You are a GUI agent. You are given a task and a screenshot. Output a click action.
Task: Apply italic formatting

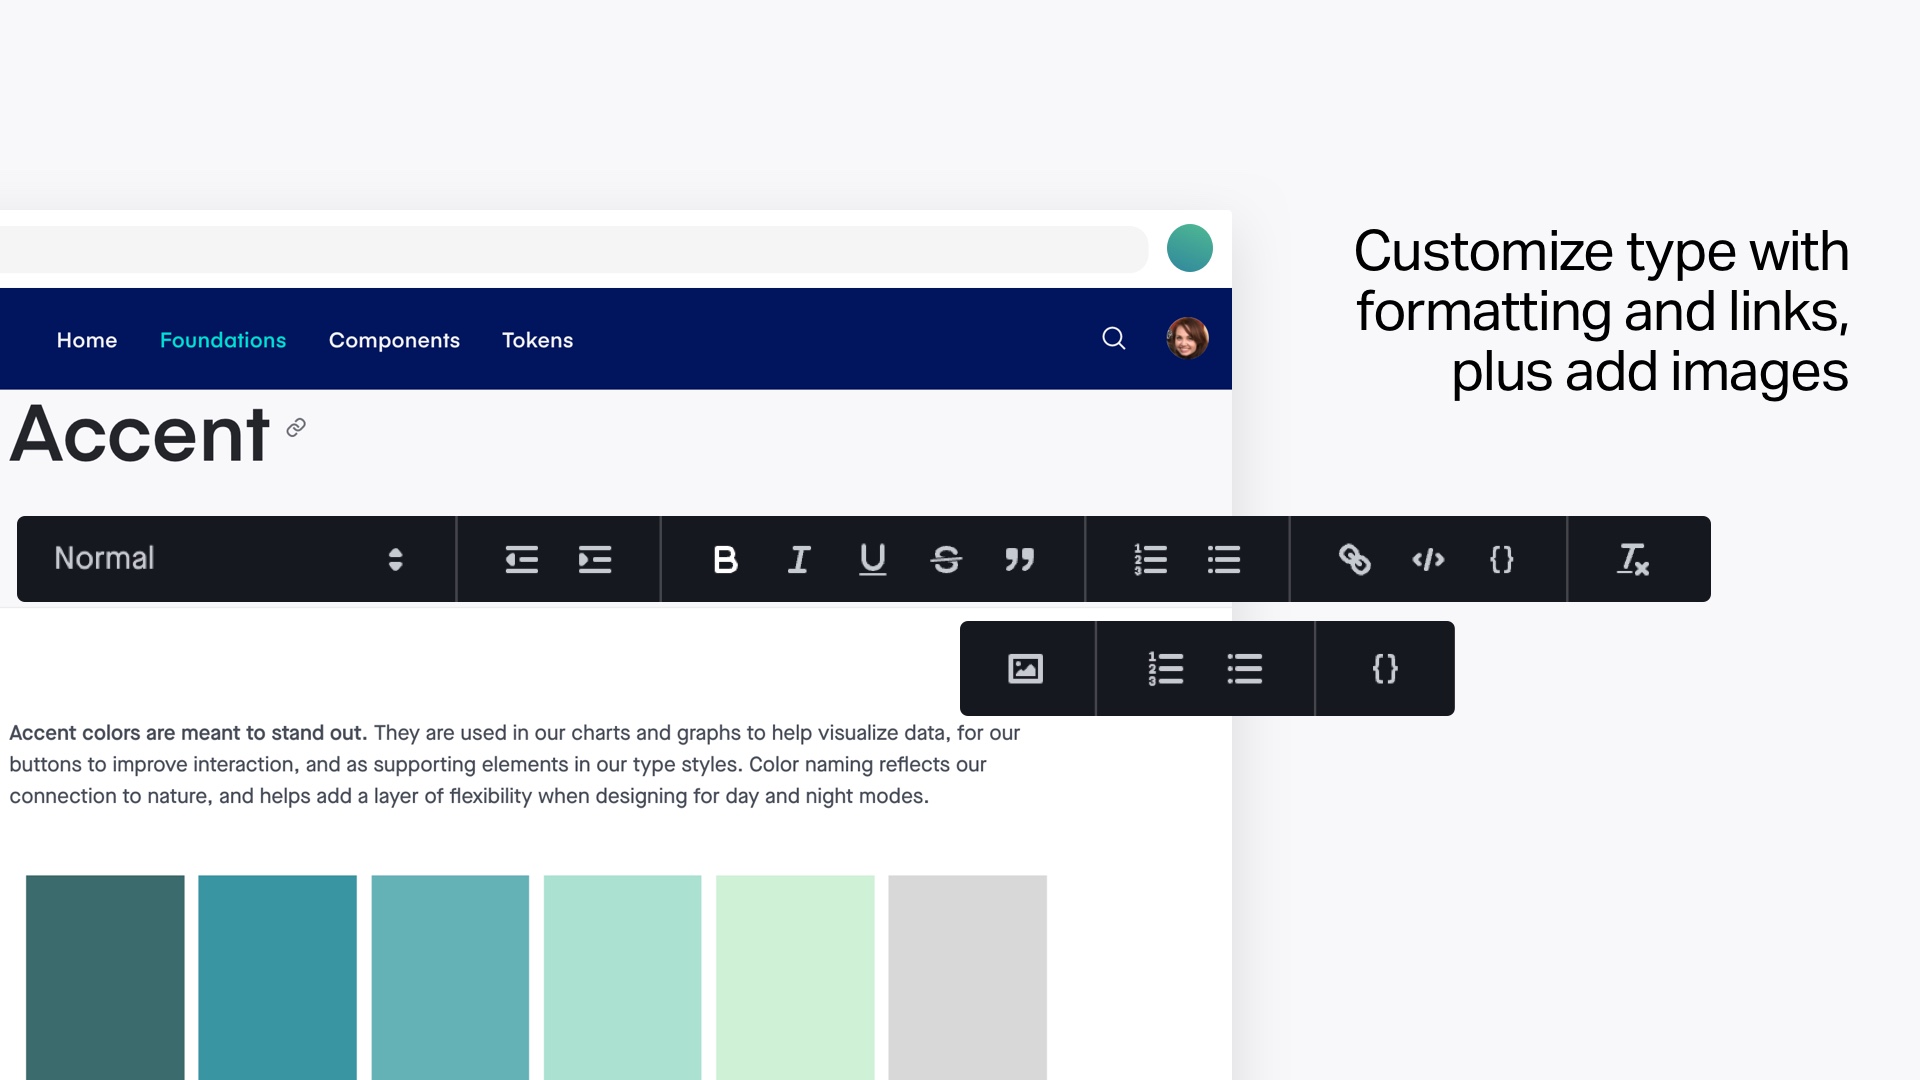(798, 559)
